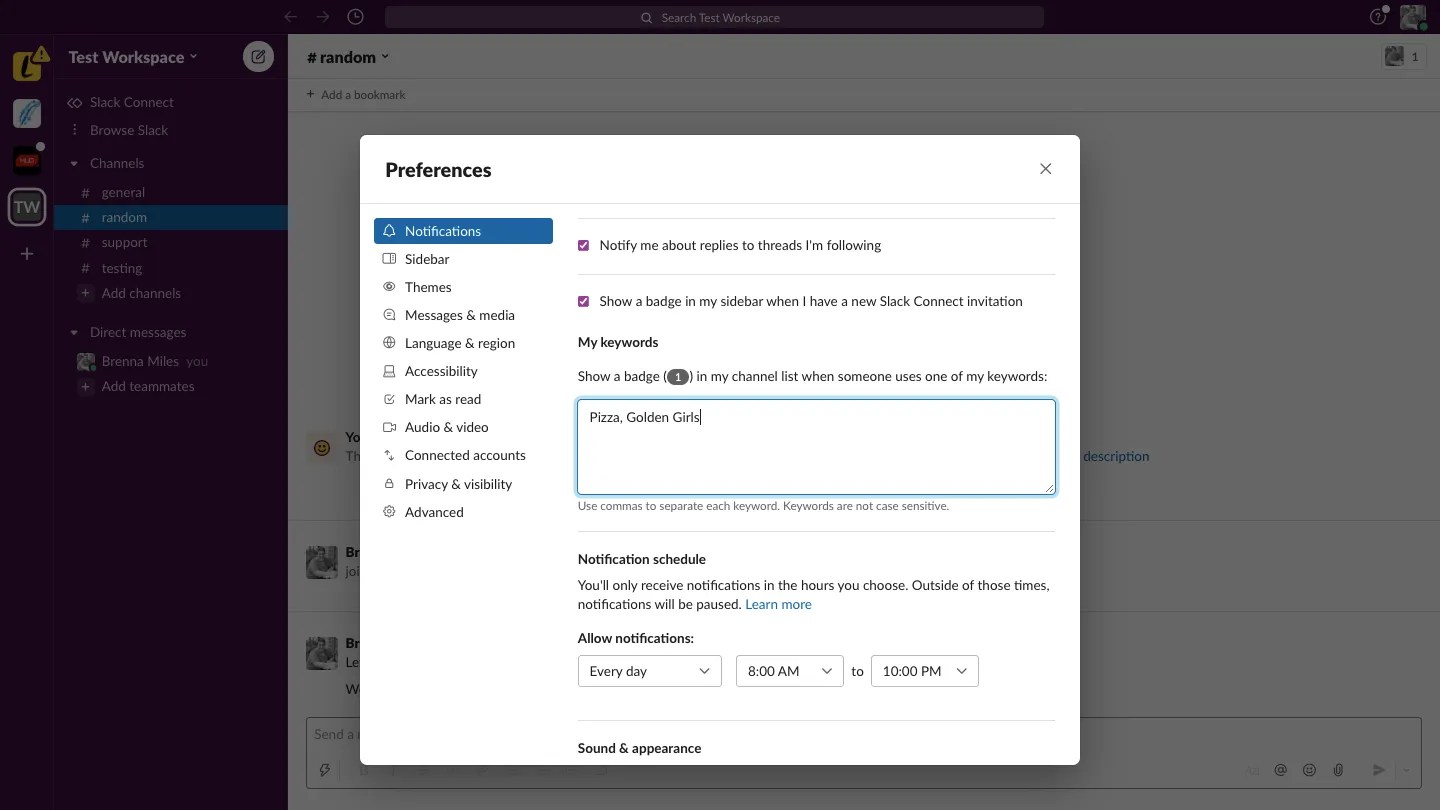1440x810 pixels.
Task: Click the add workspace plus icon
Action: [x=26, y=254]
